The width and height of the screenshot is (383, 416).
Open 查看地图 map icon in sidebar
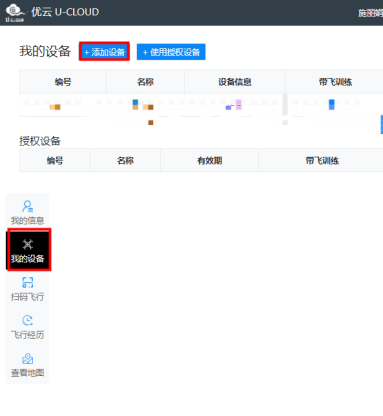[28, 359]
